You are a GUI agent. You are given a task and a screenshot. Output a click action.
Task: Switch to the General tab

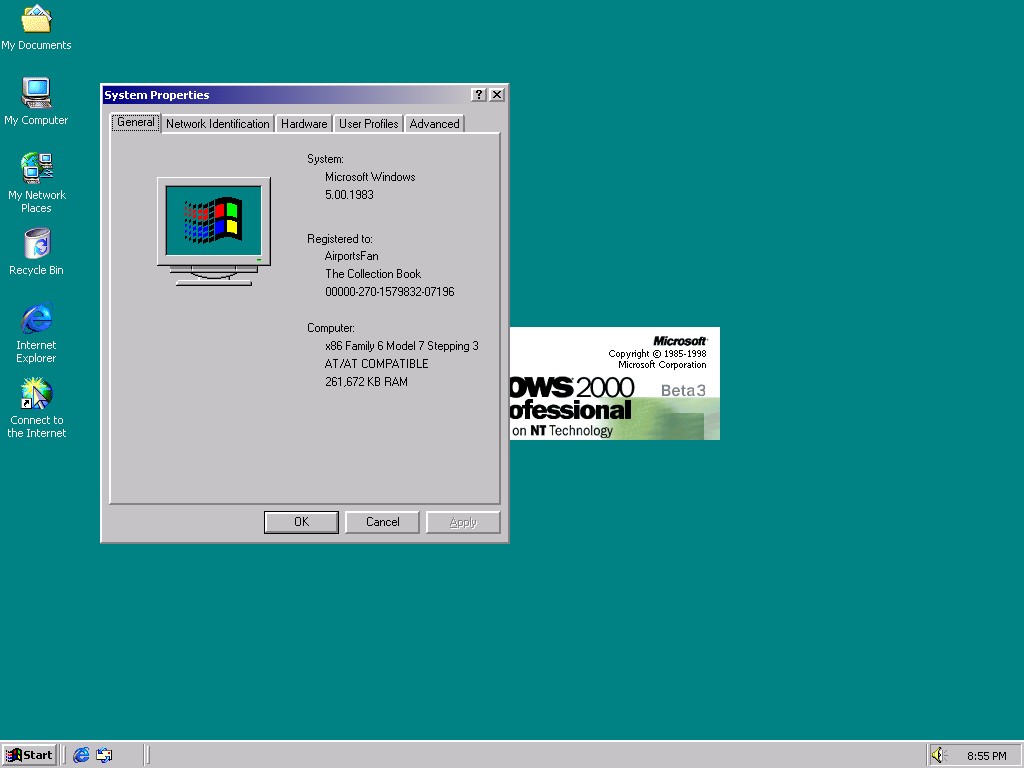(135, 122)
